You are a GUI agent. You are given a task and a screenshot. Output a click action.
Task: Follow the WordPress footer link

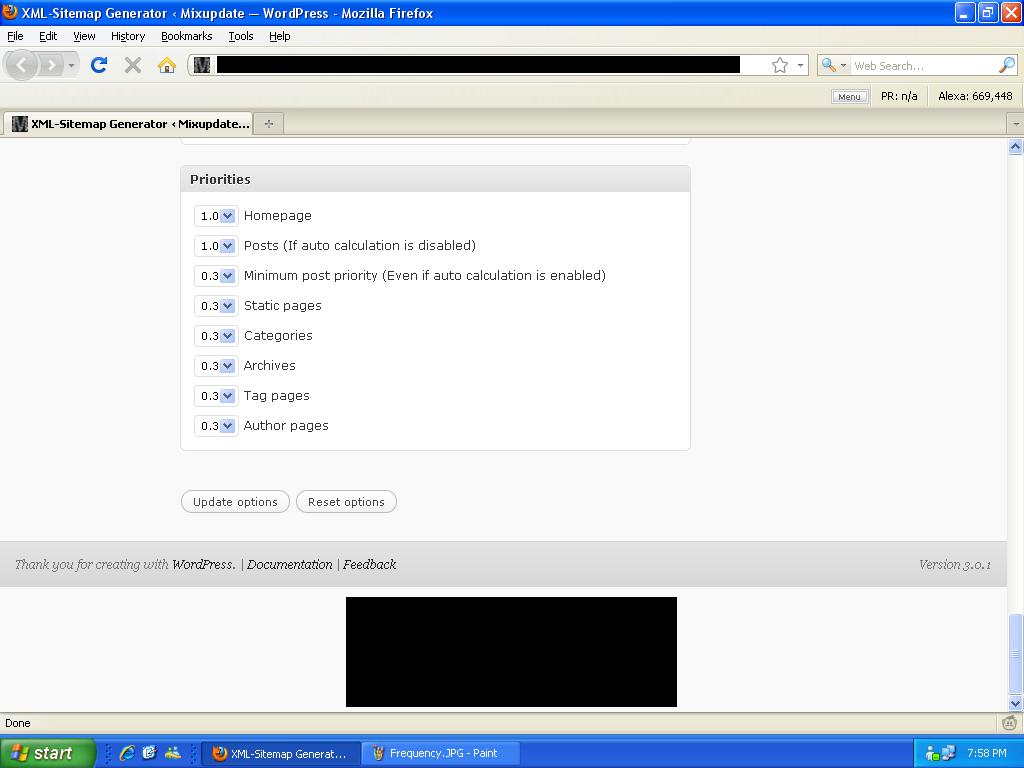coord(203,564)
